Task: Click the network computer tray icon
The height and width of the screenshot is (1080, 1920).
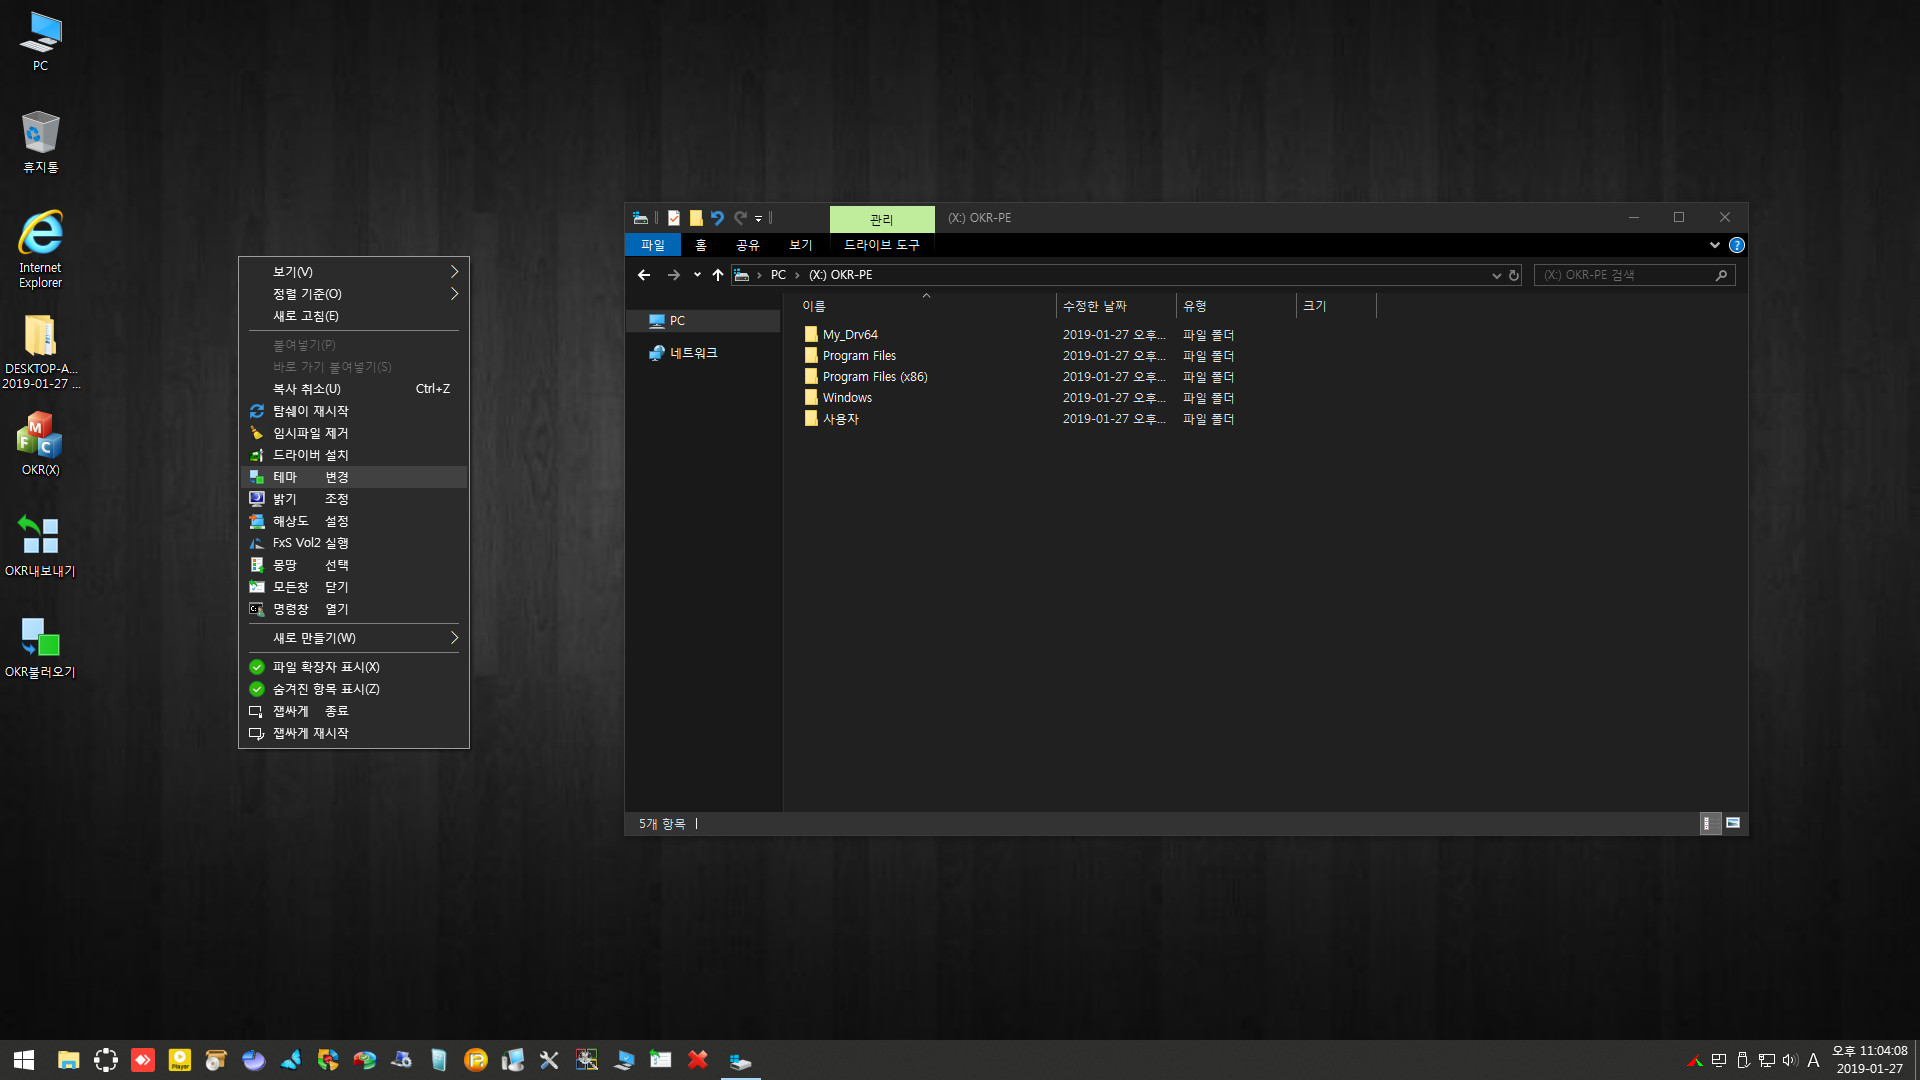Action: coord(1767,1060)
